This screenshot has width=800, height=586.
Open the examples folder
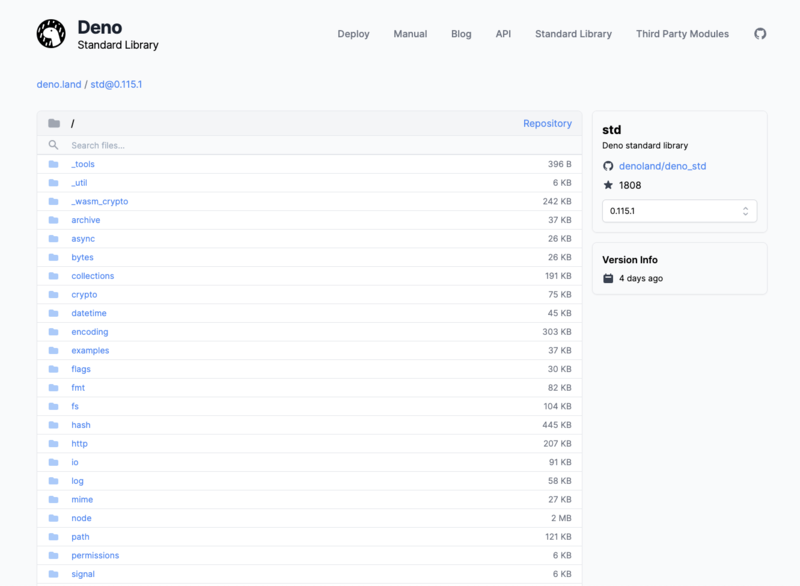tap(90, 350)
